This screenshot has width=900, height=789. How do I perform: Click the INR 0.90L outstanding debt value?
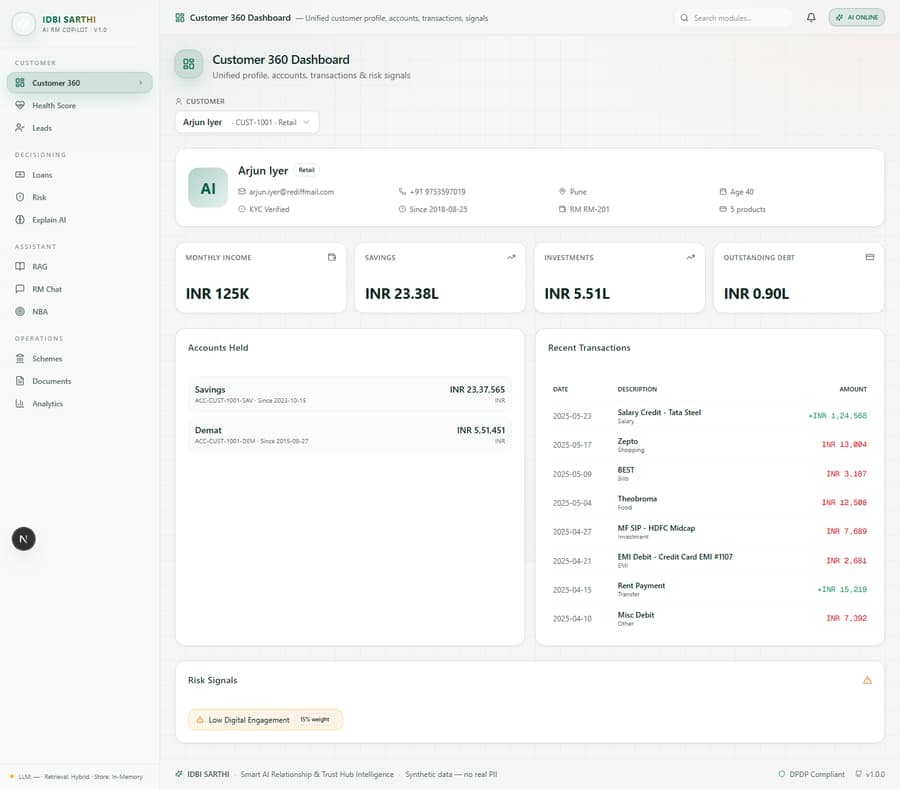click(757, 294)
